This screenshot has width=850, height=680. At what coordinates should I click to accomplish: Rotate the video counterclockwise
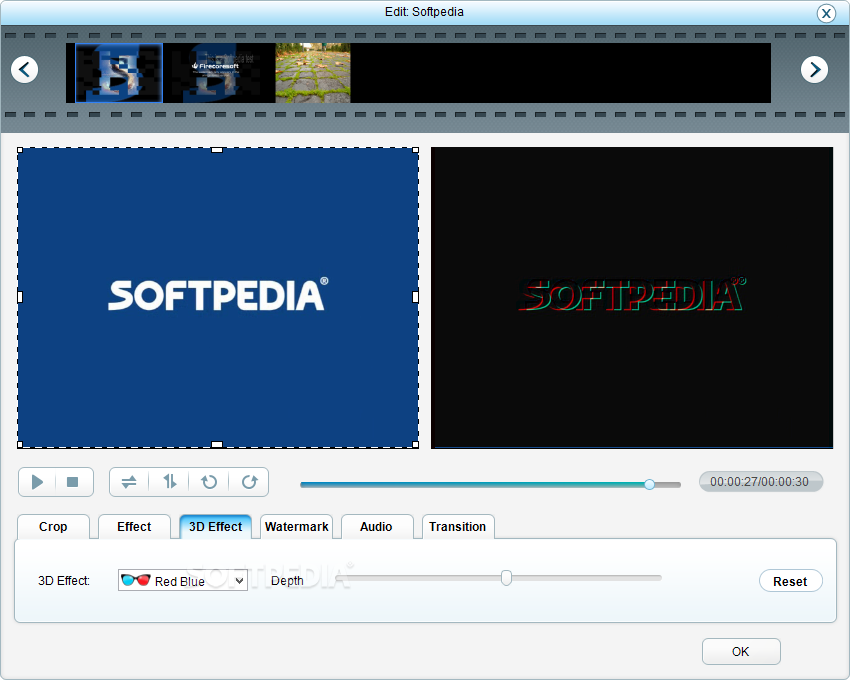point(209,482)
